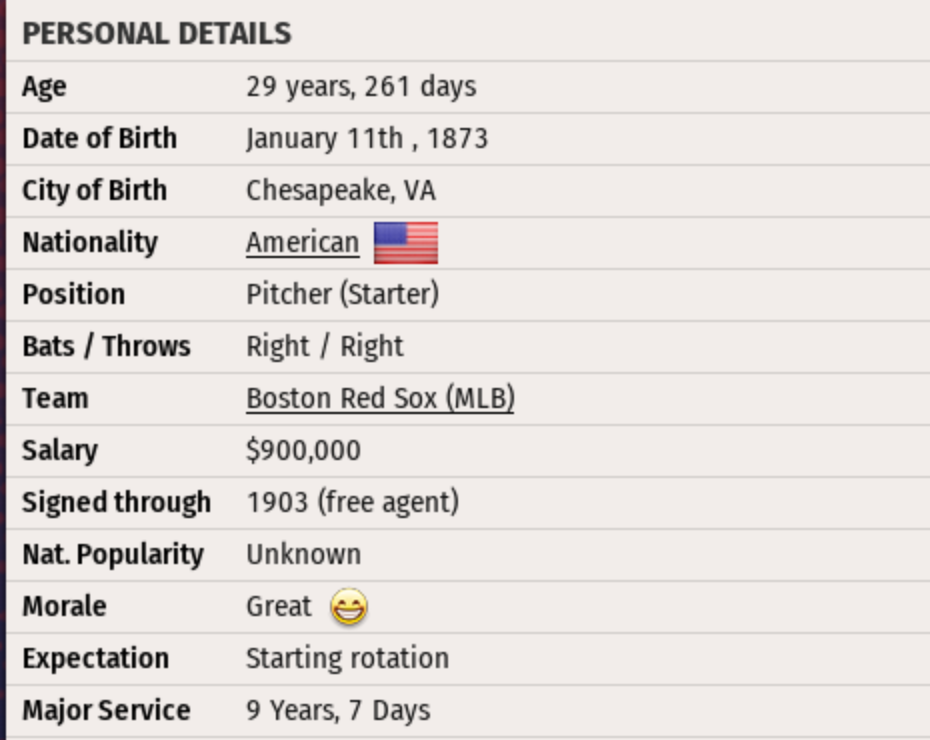This screenshot has height=740, width=930.
Task: Click the smiley morale face icon
Action: pyautogui.click(x=348, y=607)
